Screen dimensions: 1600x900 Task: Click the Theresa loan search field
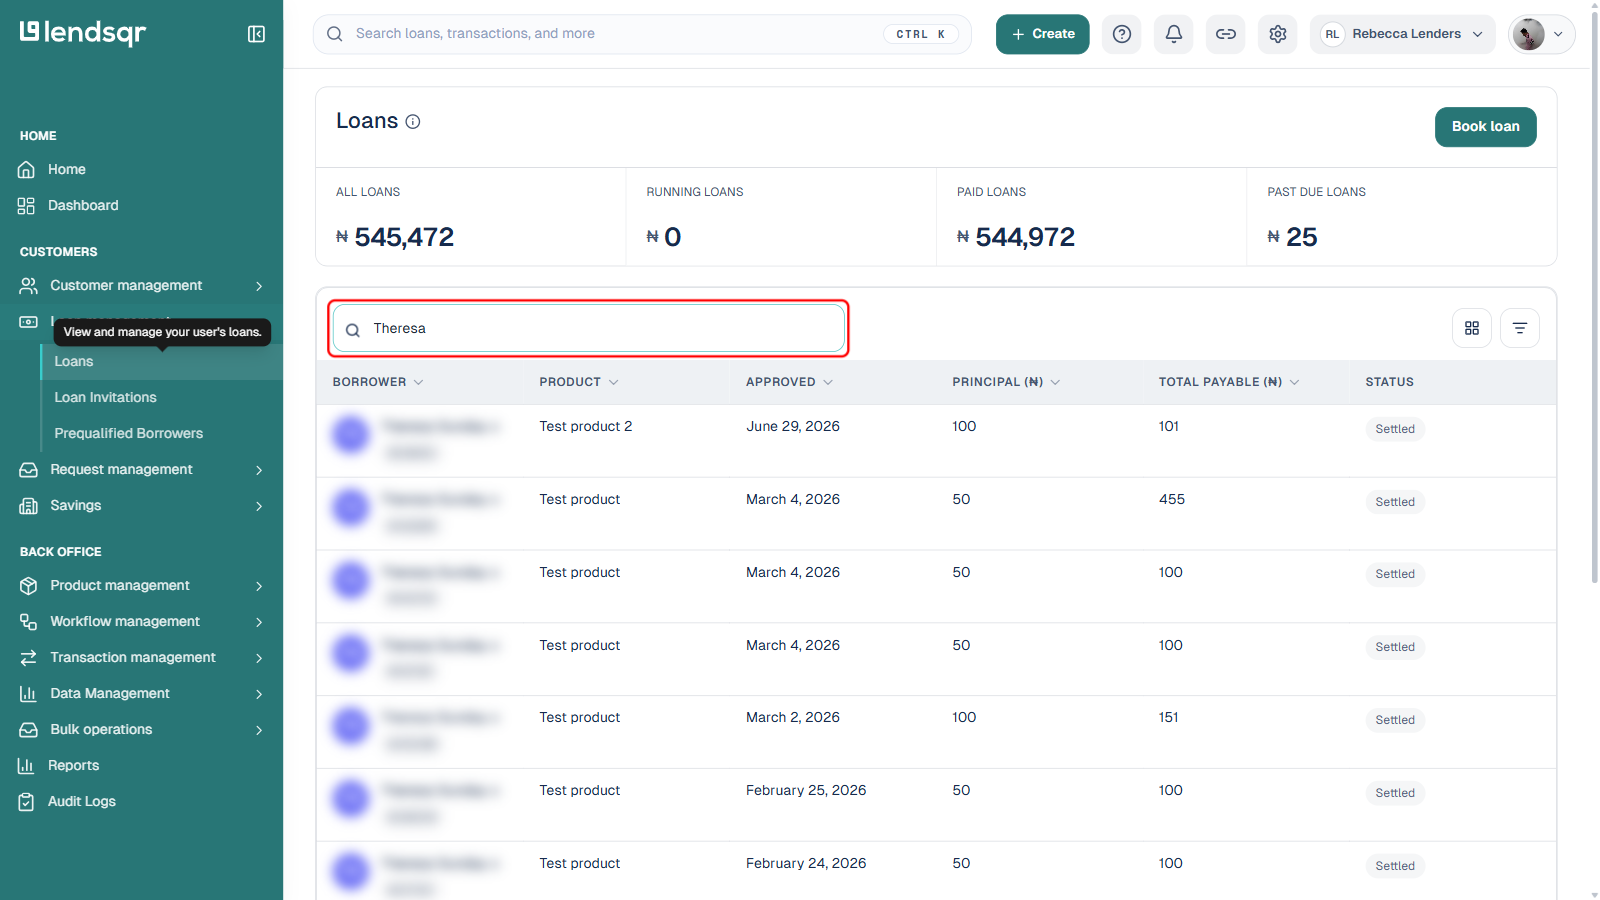589,328
